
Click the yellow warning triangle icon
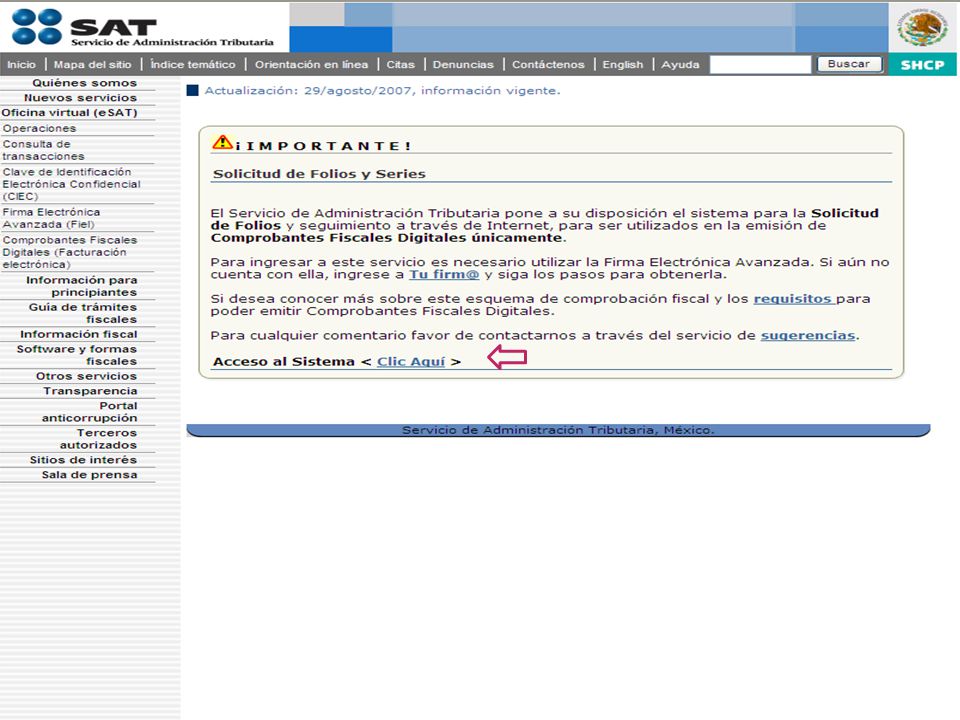tap(222, 142)
